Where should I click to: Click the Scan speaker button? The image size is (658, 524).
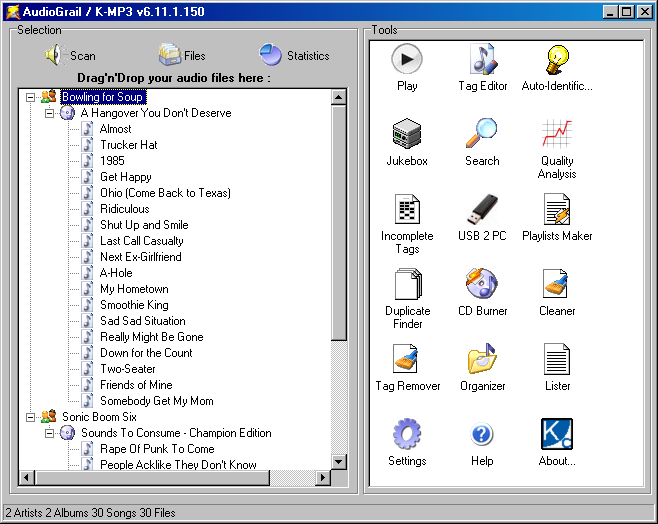click(70, 55)
